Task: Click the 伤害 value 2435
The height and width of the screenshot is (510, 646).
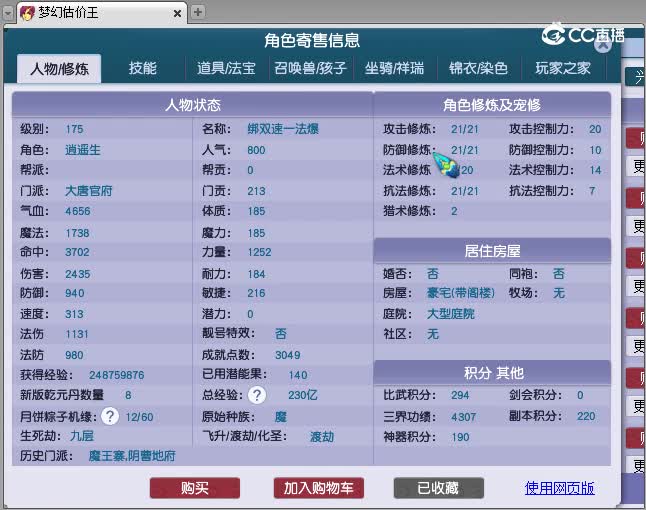Action: pyautogui.click(x=77, y=274)
